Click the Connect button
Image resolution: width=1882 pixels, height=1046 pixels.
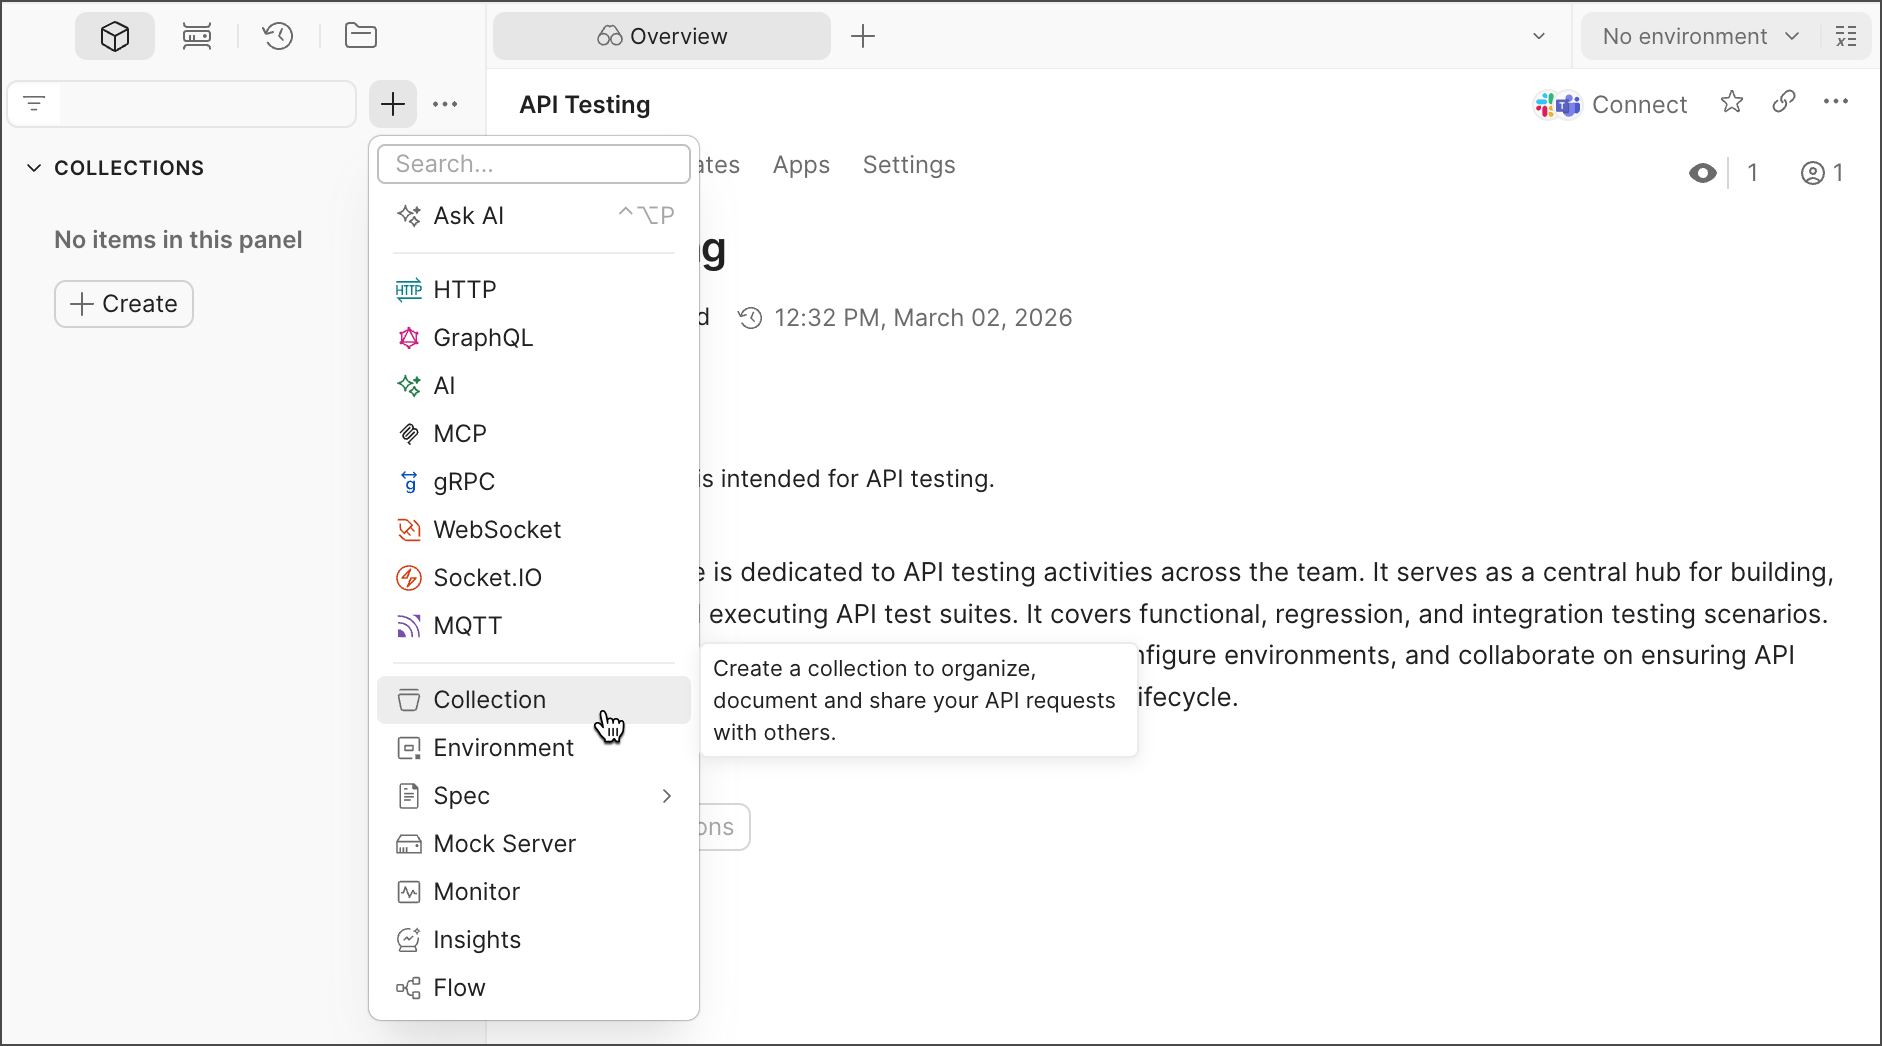point(1611,104)
